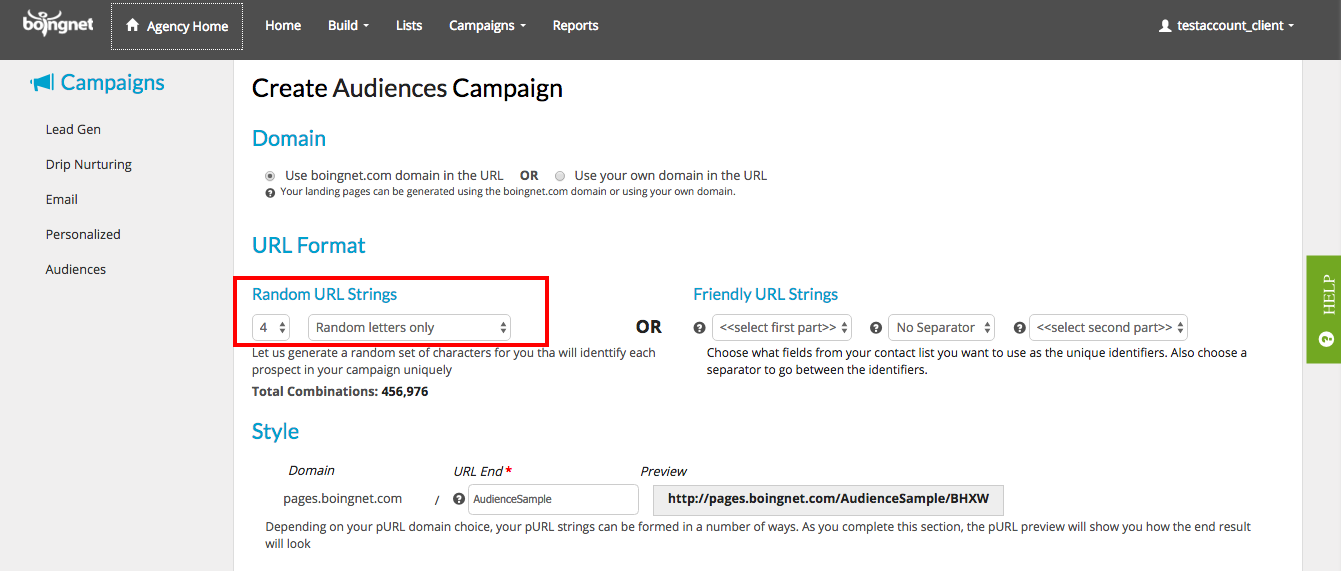Click the Agency Home house icon
This screenshot has height=571, width=1341.
click(x=132, y=26)
